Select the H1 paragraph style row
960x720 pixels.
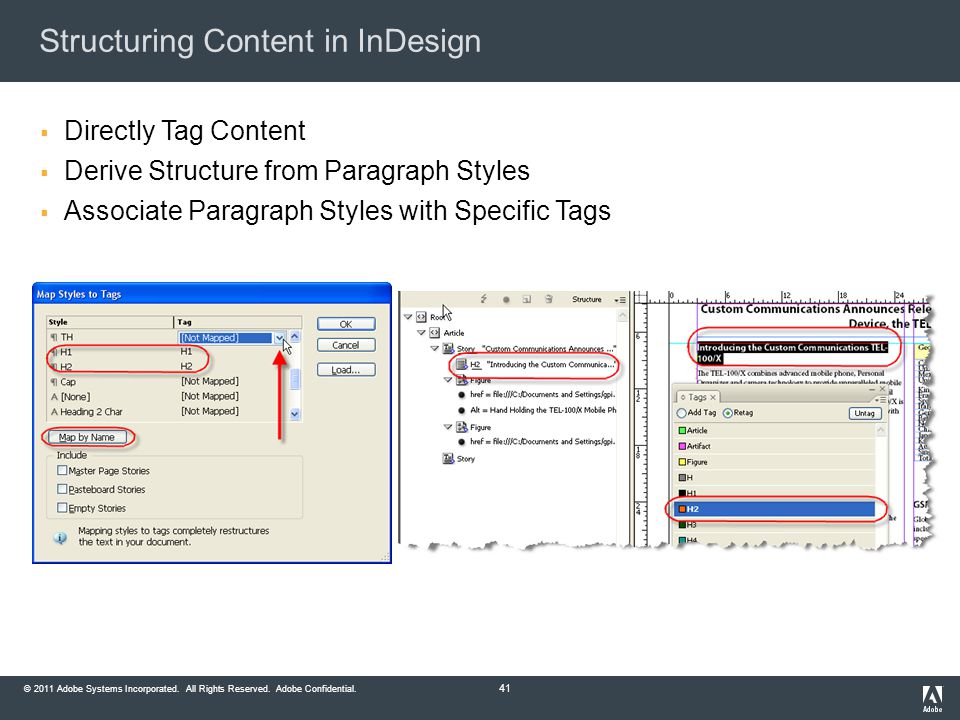(167, 352)
